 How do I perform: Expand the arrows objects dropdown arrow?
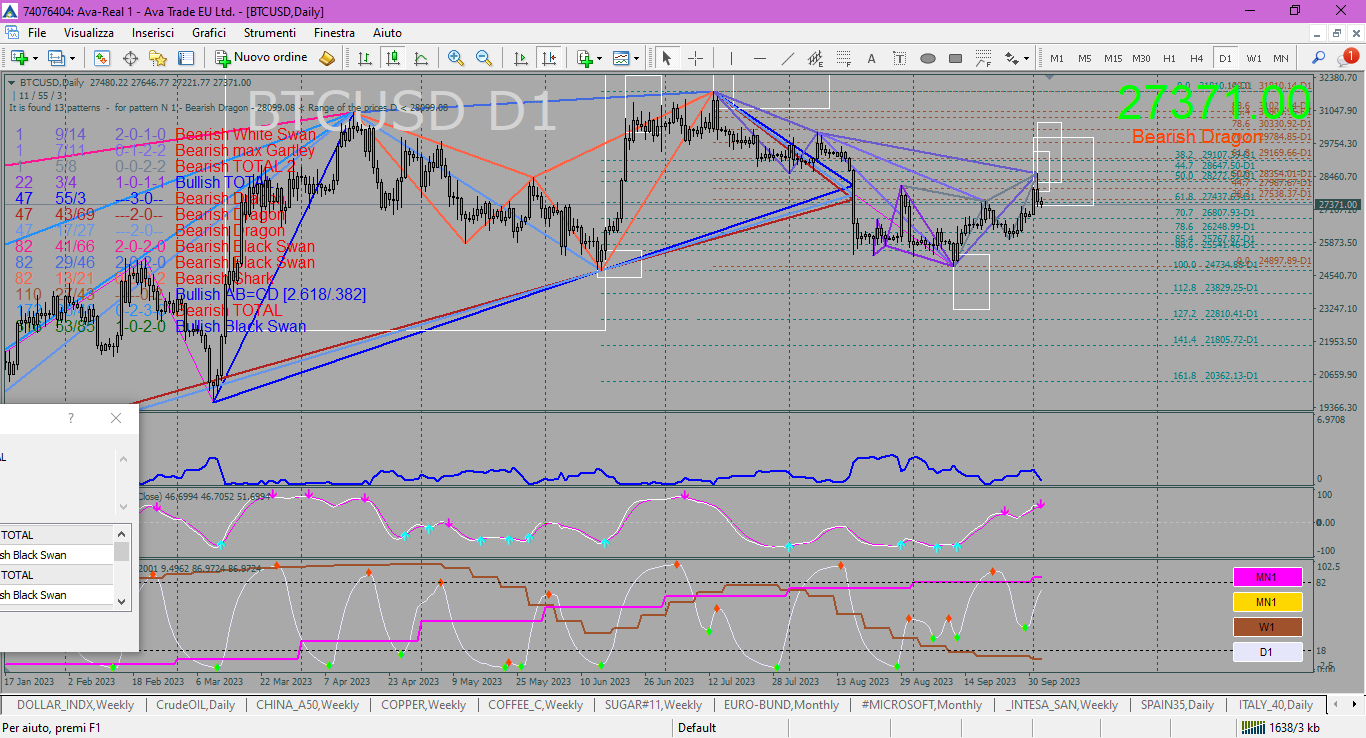pyautogui.click(x=1026, y=58)
